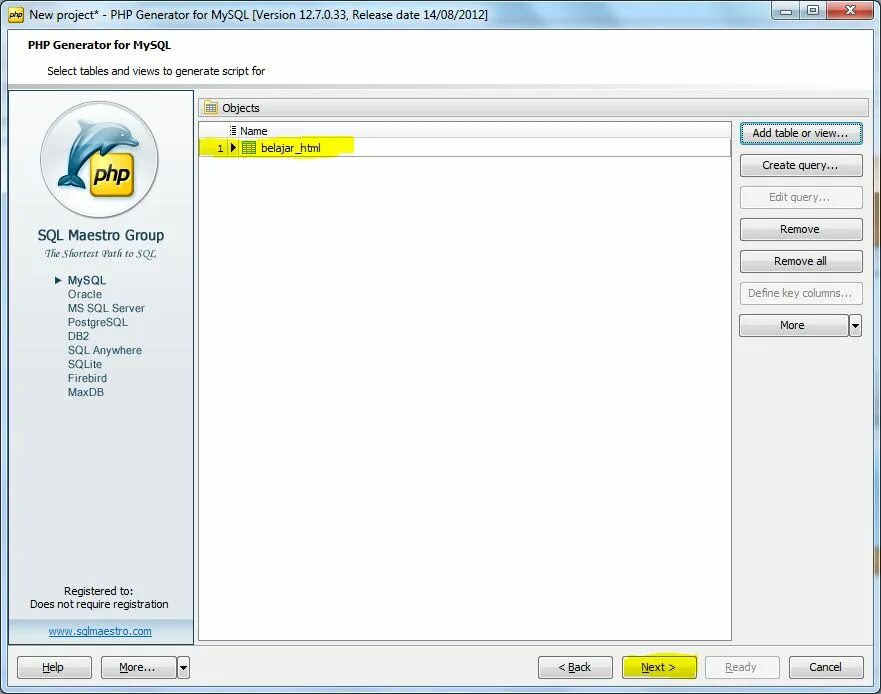Minimize the PHP Generator window
This screenshot has height=694, width=881.
[786, 10]
